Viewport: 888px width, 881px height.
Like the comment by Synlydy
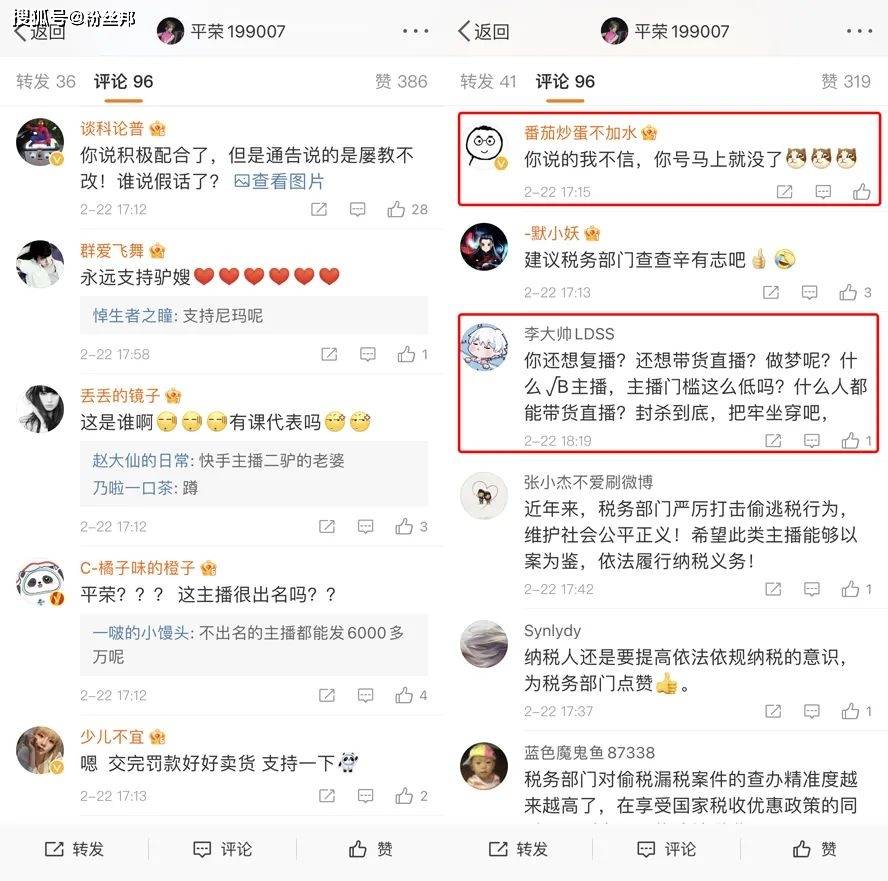[856, 711]
